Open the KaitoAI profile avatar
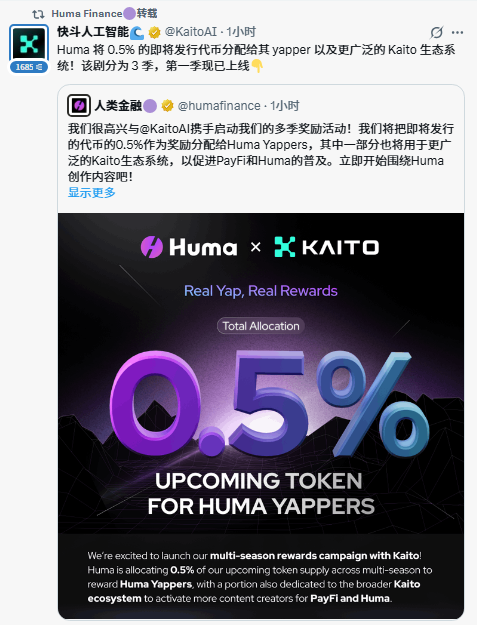This screenshot has width=477, height=625. (x=29, y=44)
